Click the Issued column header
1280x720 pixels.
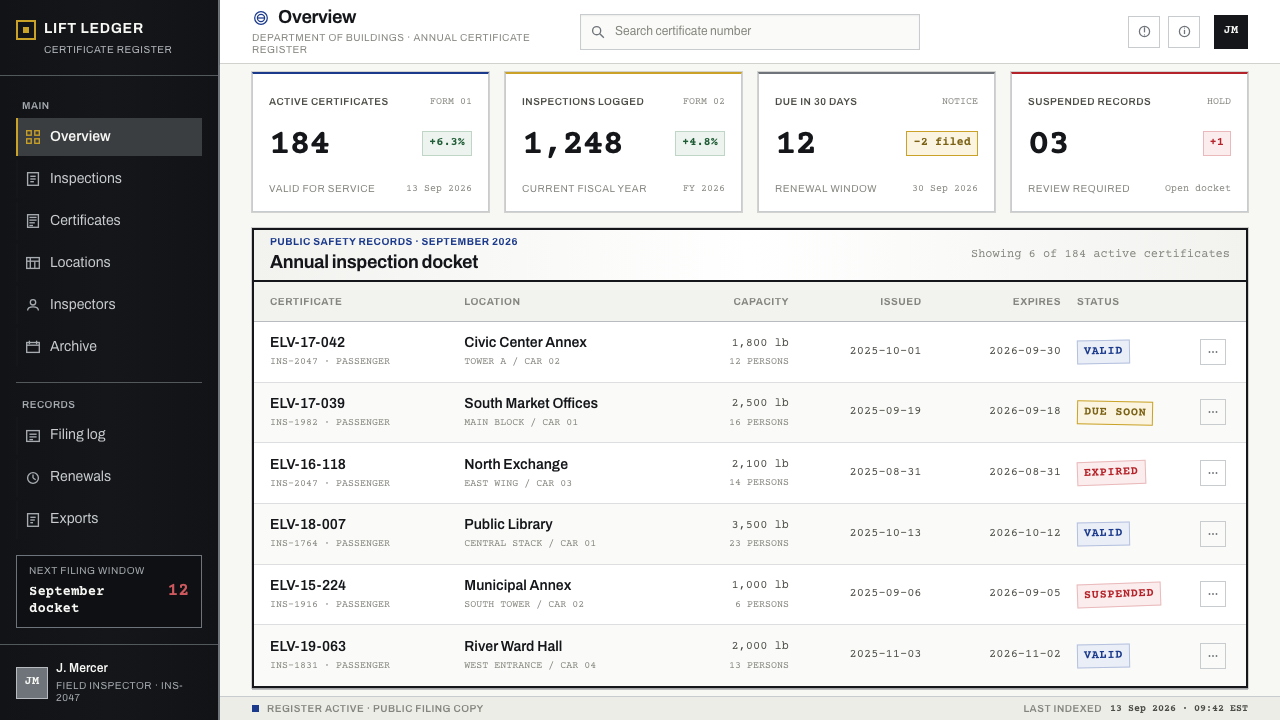point(901,302)
